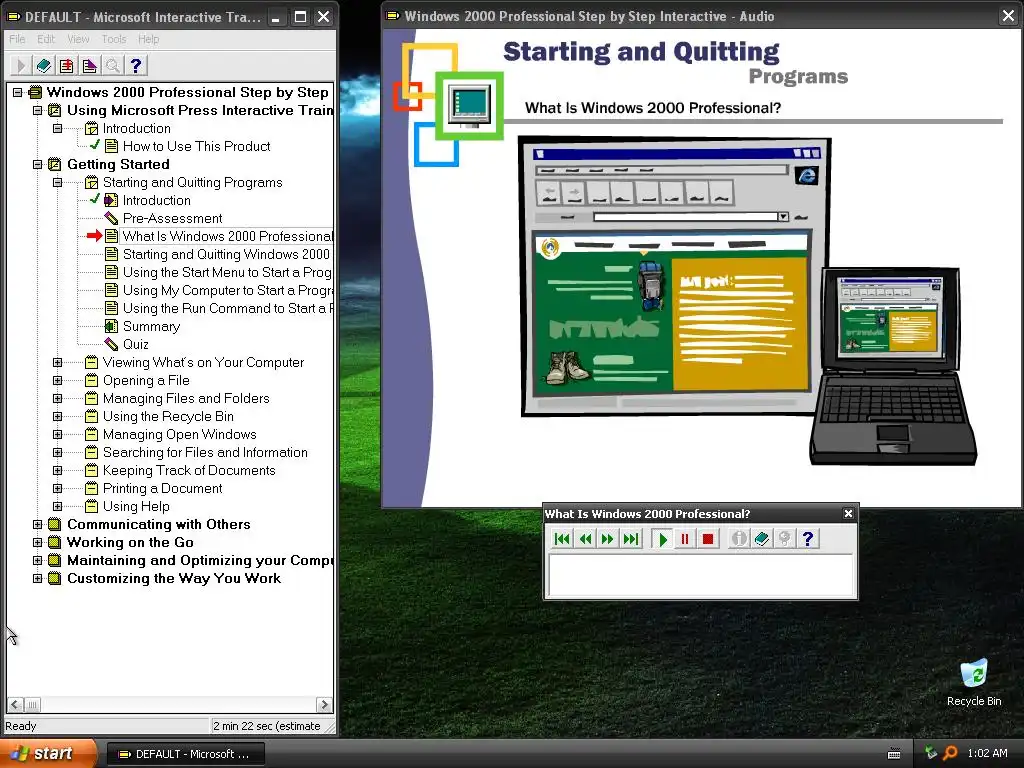Screen dimensions: 1024x768
Task: Click the purple page toolbar icon
Action: coord(89,65)
